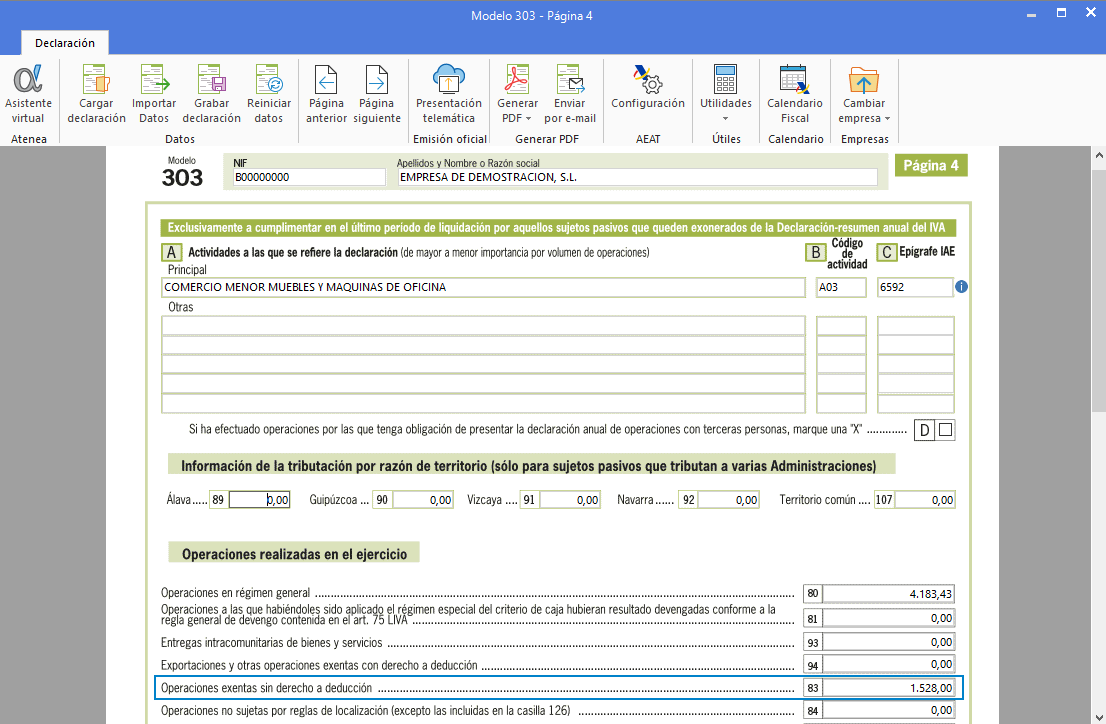This screenshot has width=1106, height=724.
Task: Open AEAT Configuración
Action: [x=648, y=88]
